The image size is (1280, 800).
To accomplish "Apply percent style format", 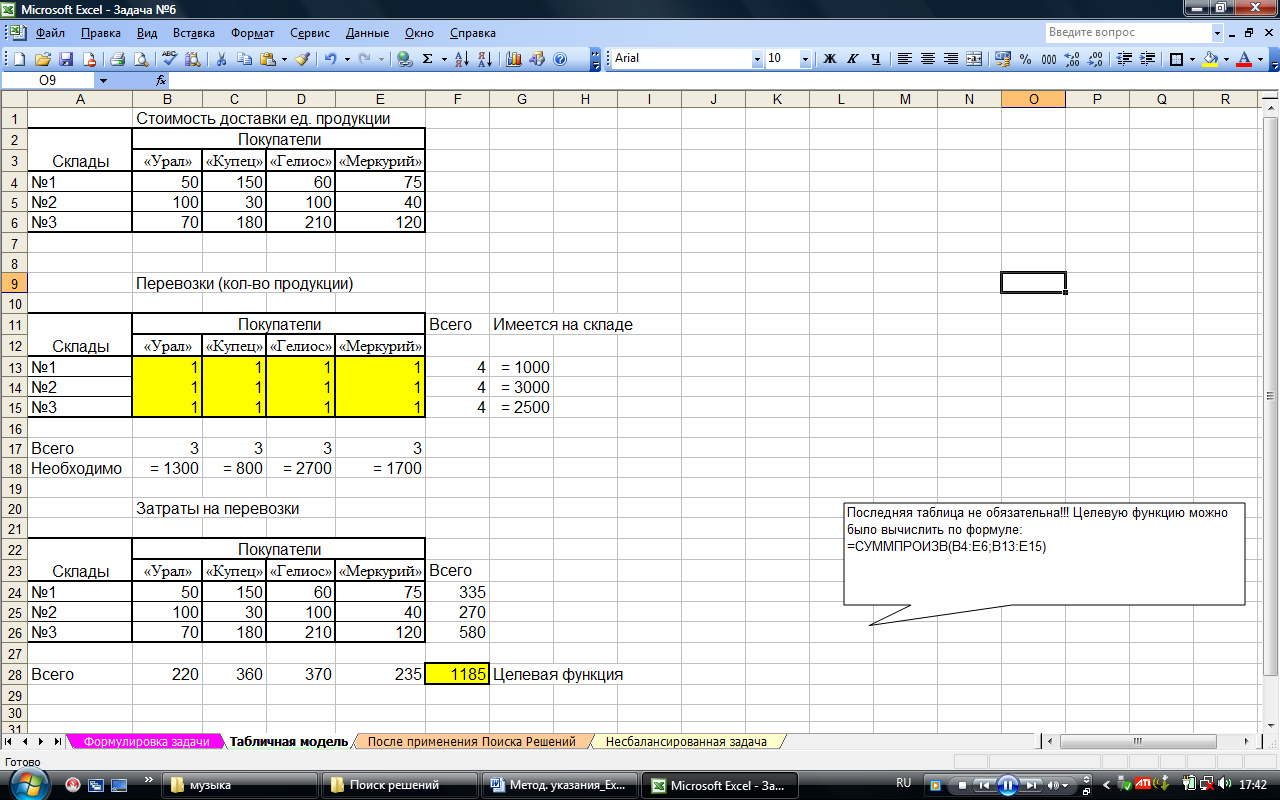I will (x=1026, y=59).
